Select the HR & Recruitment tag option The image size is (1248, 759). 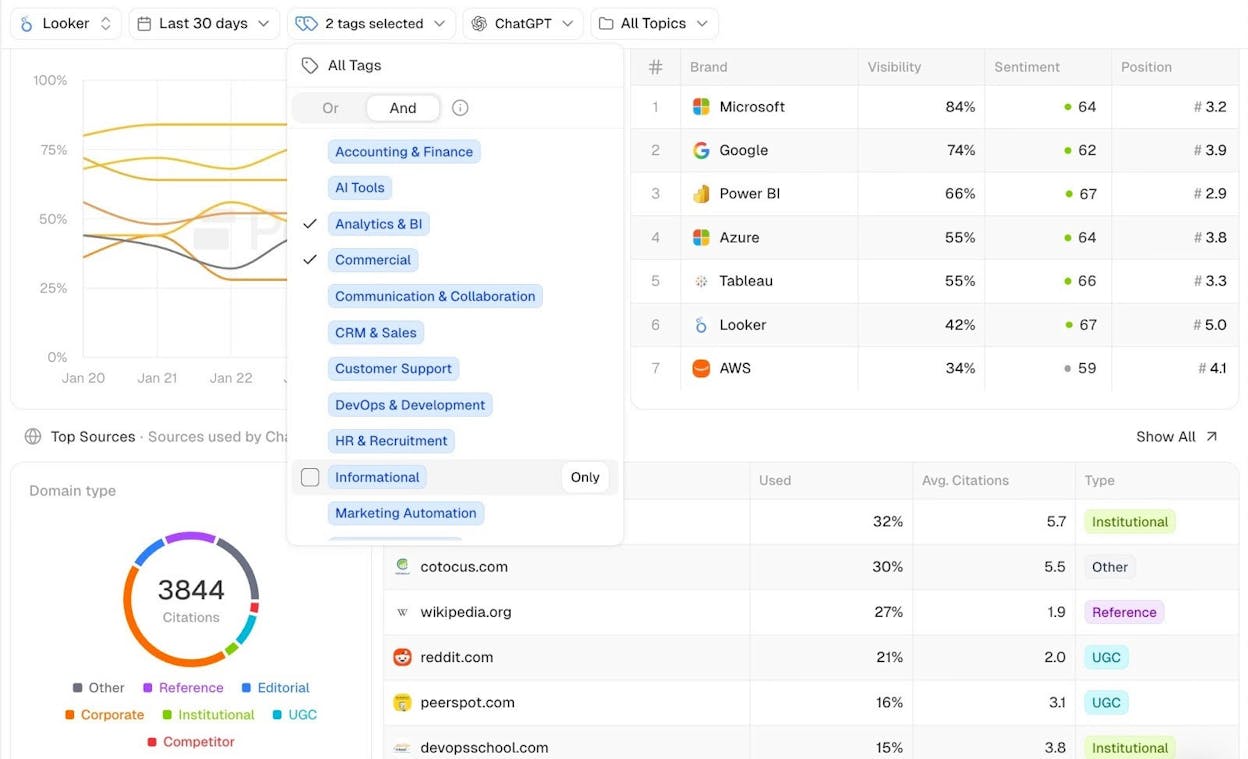pos(391,441)
